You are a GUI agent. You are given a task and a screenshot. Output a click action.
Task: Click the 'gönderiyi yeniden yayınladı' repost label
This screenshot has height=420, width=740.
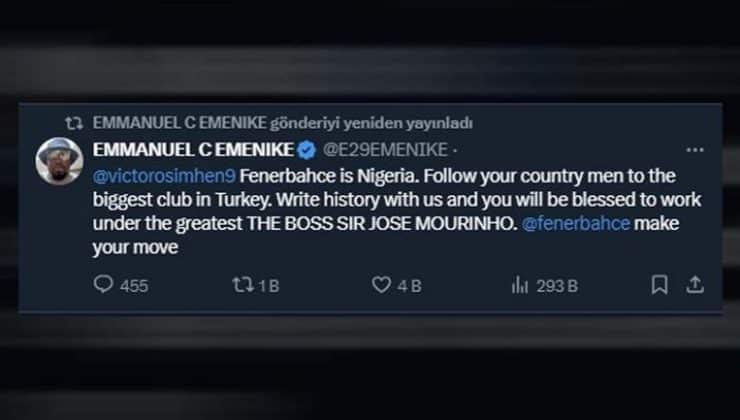pos(371,123)
